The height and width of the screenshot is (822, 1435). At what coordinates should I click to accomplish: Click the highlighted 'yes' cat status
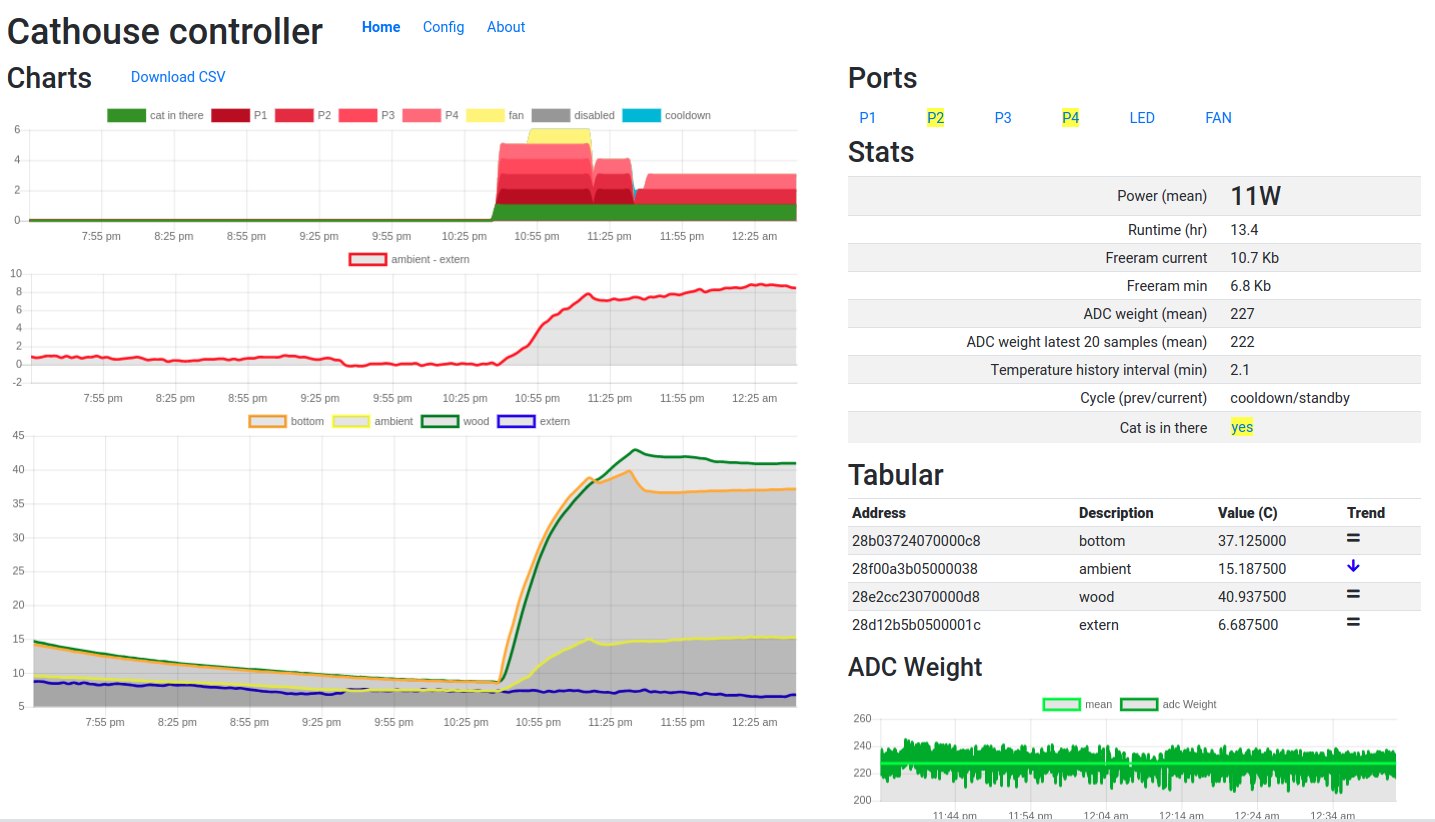pyautogui.click(x=1242, y=427)
